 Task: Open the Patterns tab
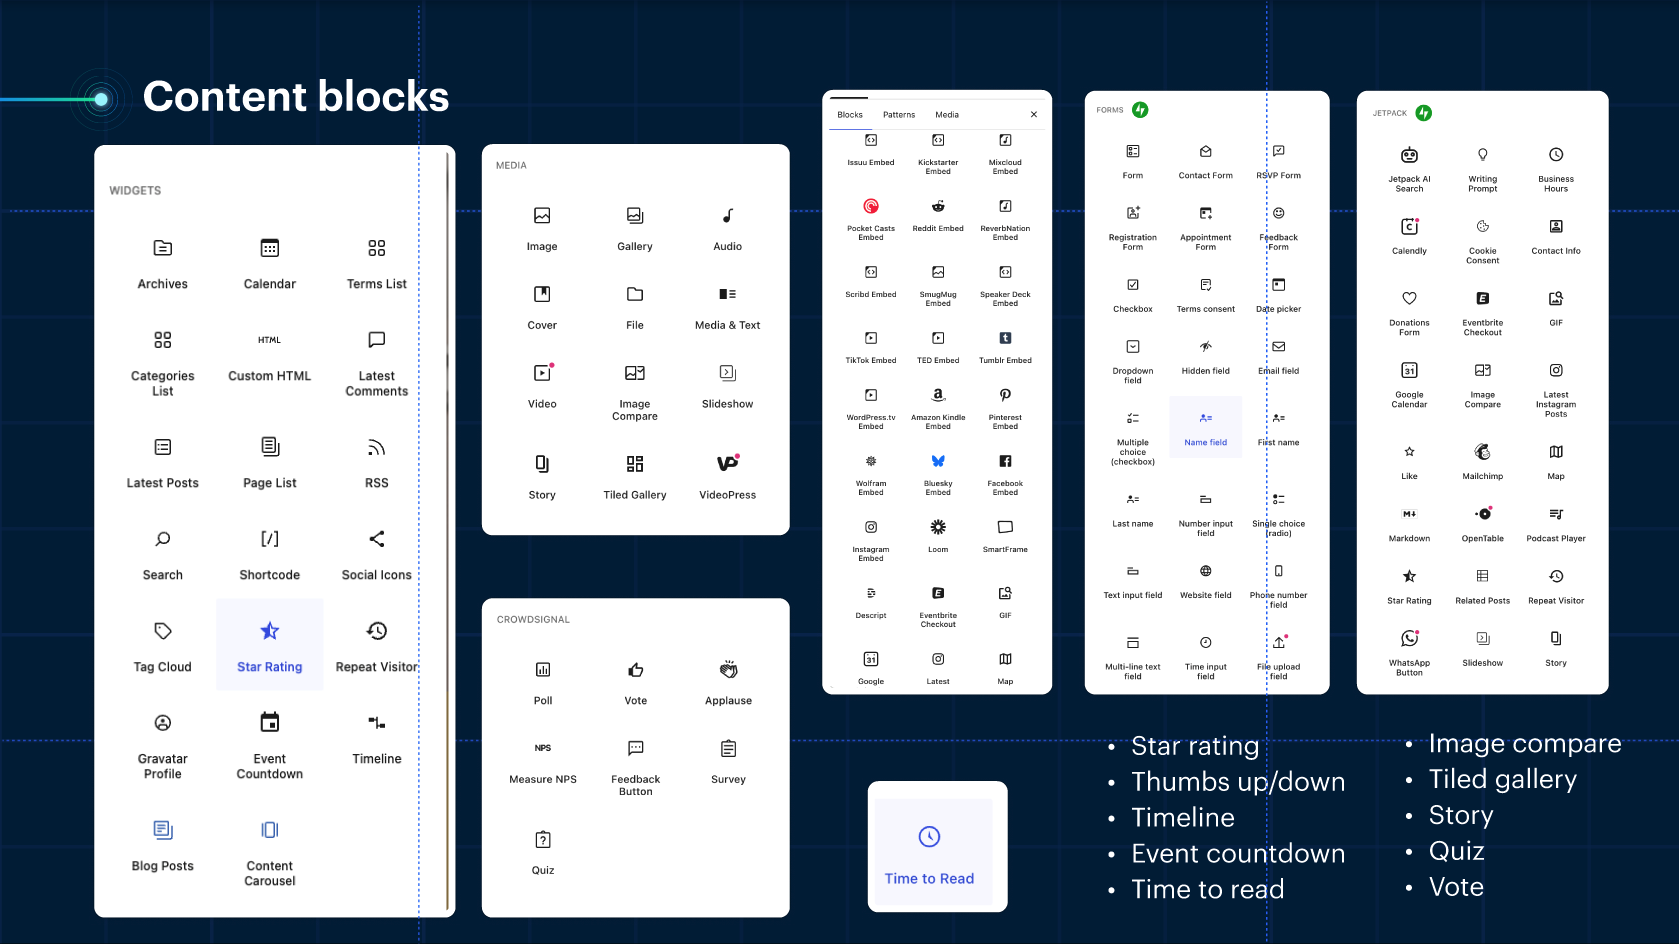[x=899, y=115]
